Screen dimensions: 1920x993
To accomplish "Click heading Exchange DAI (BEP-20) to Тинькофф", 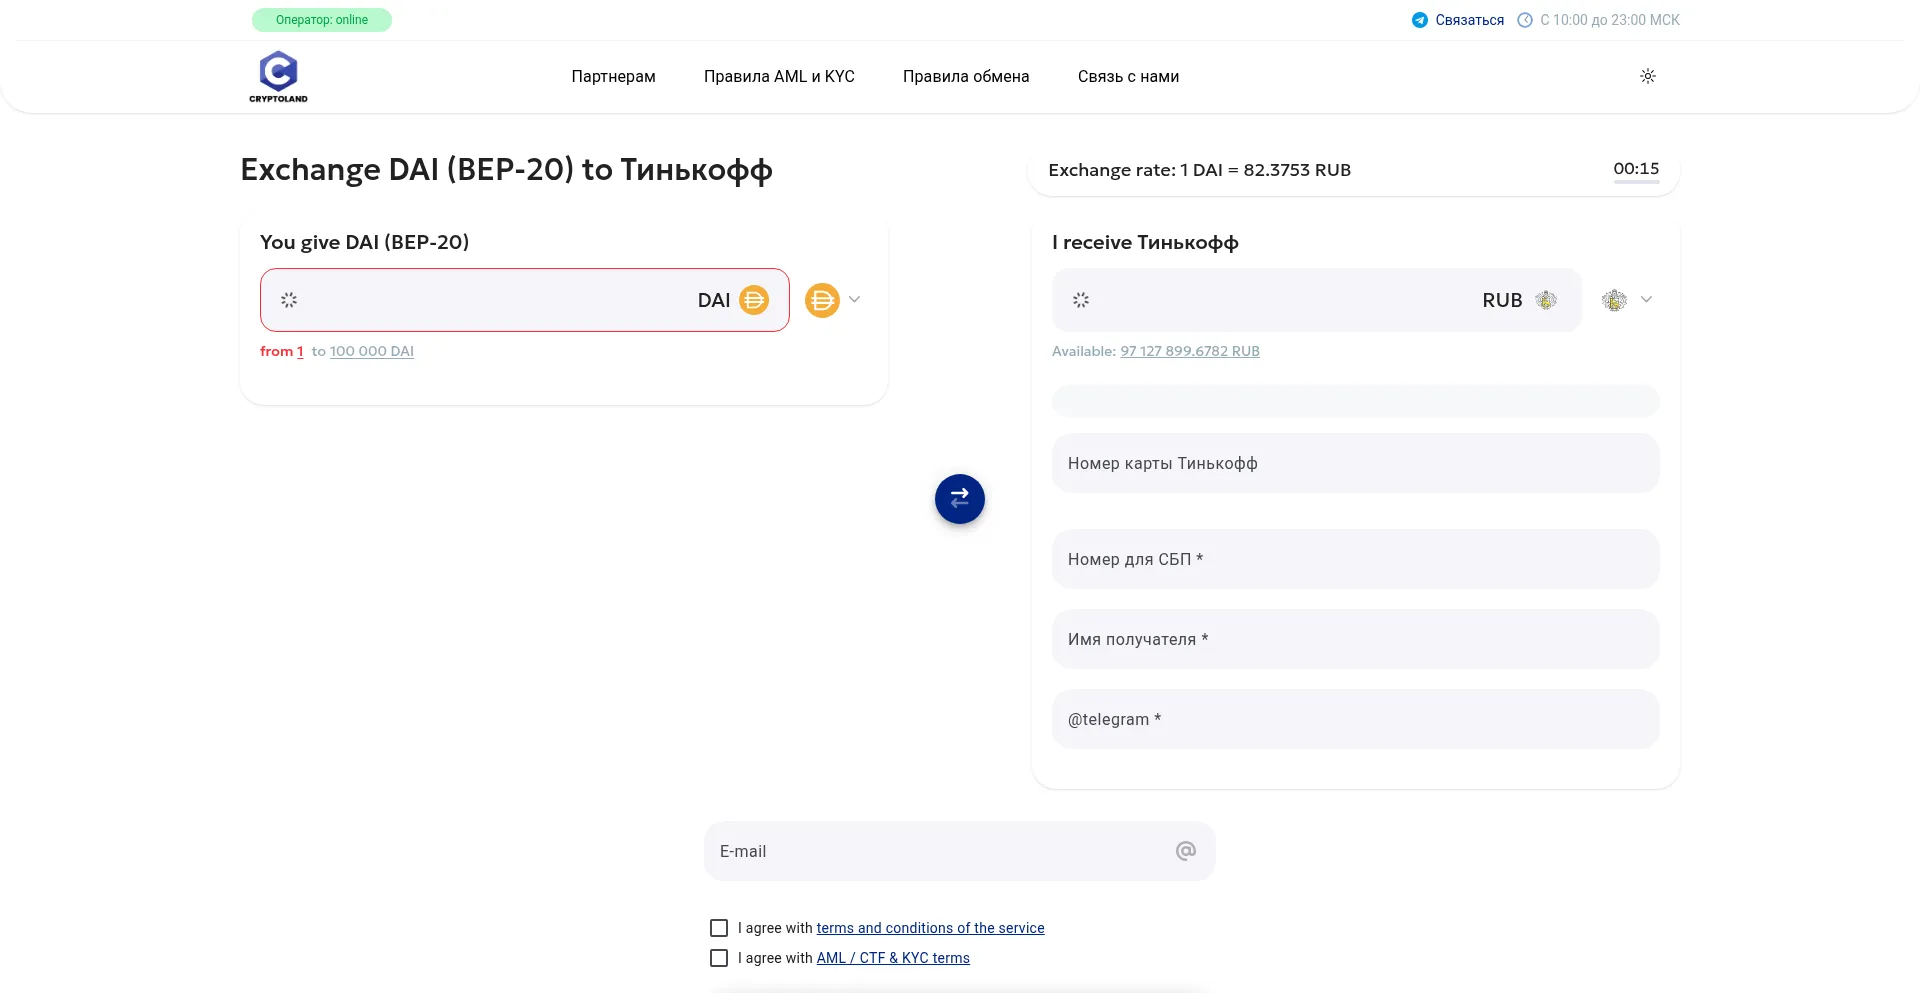I will click(506, 170).
